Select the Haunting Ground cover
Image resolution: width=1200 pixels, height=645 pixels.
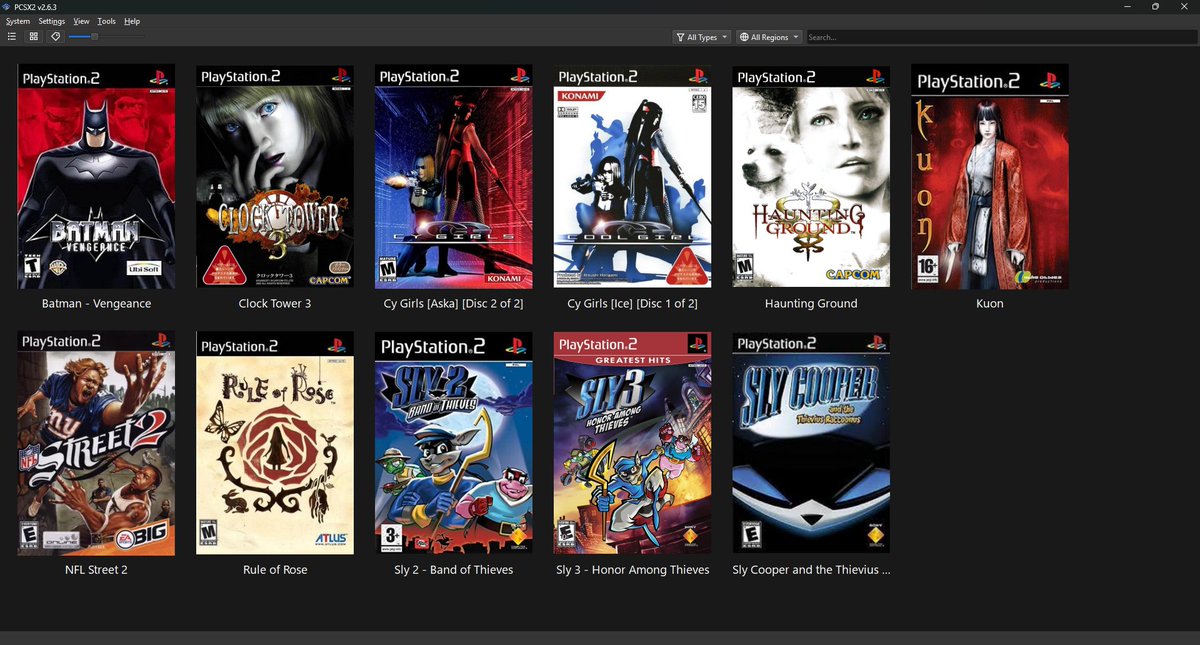pos(811,177)
